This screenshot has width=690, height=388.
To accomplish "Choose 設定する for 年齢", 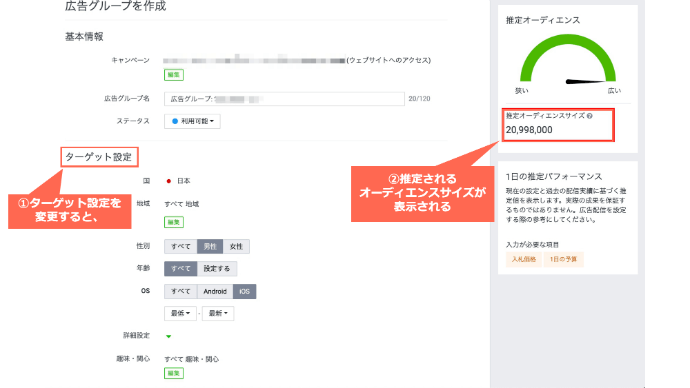I will tap(217, 269).
